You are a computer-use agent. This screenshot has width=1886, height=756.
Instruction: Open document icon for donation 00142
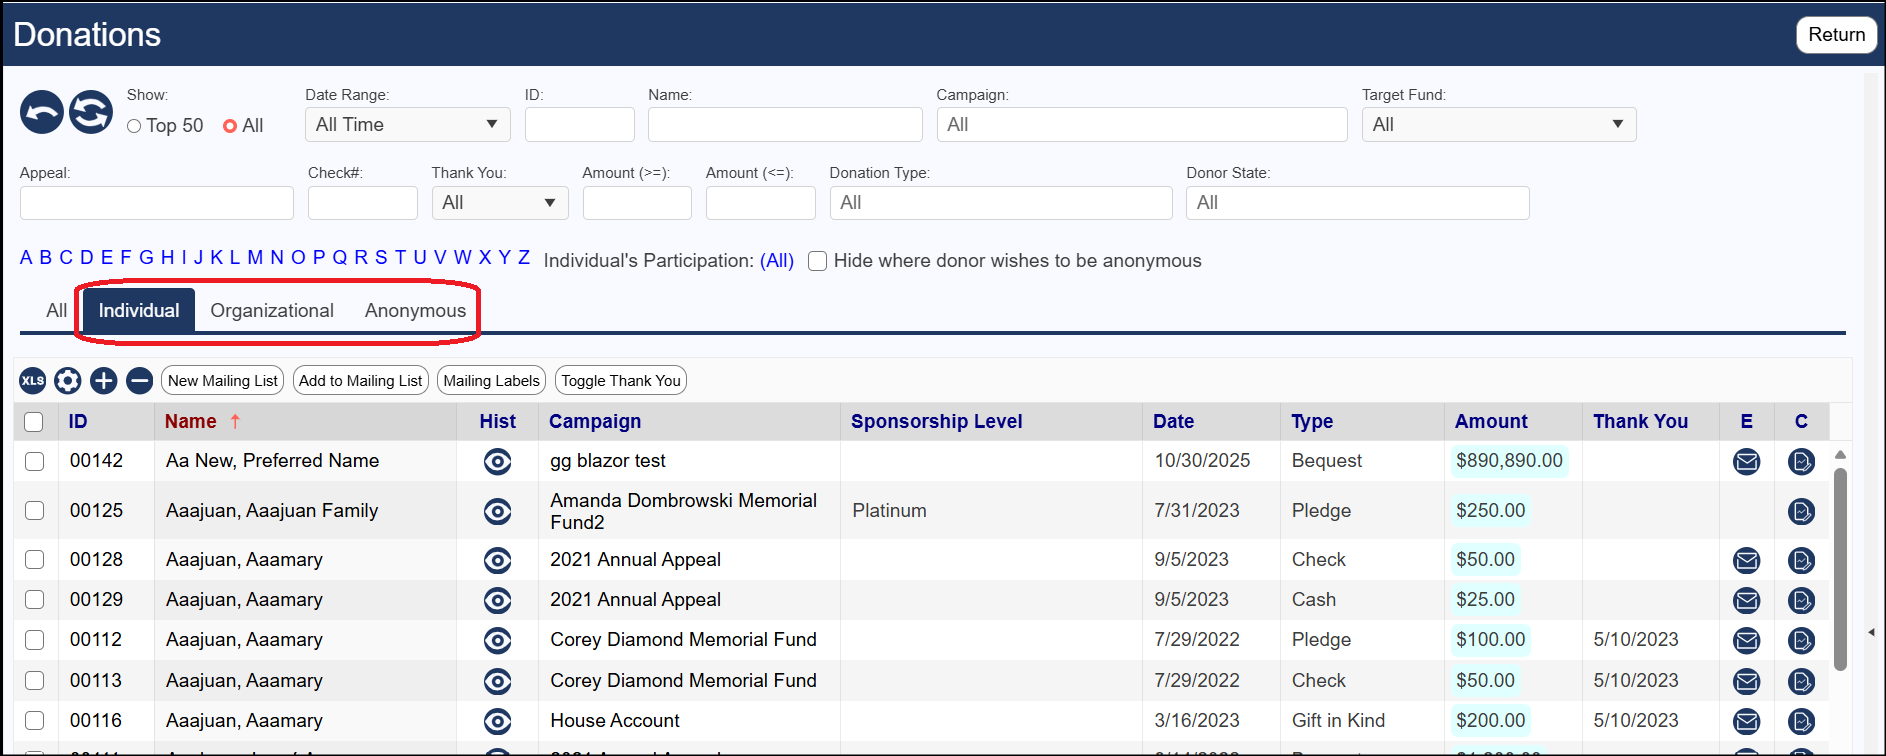coord(1801,461)
